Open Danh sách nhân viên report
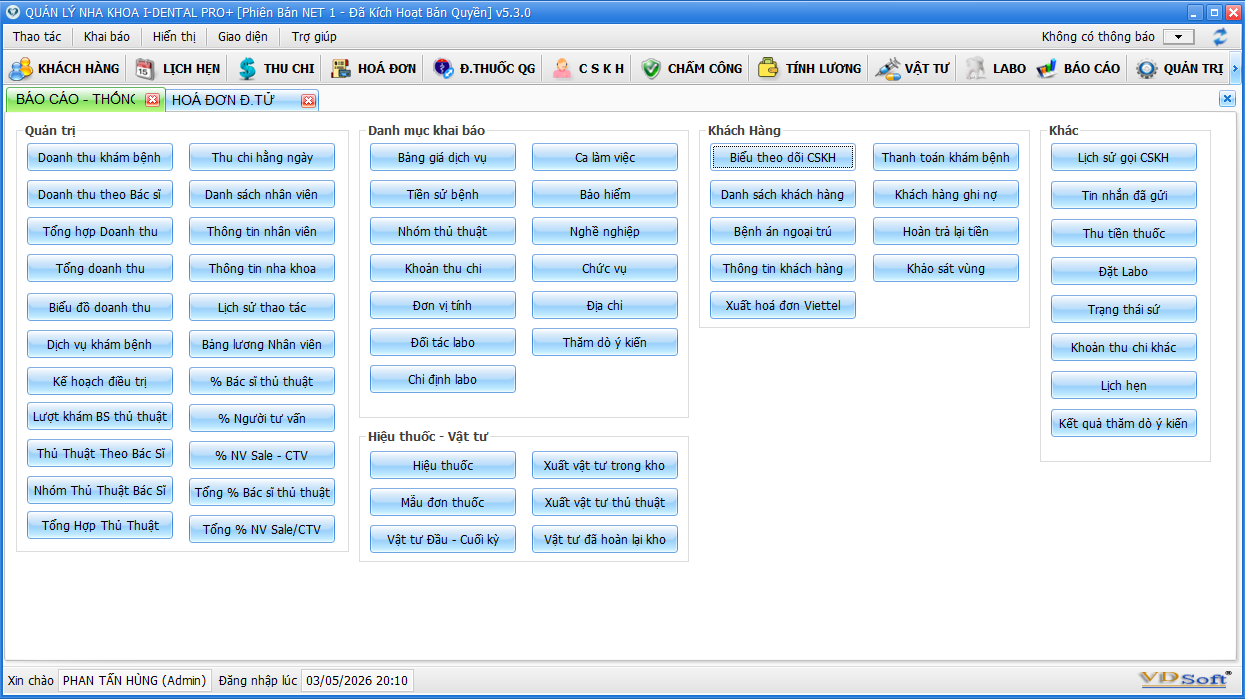This screenshot has height=699, width=1245. point(262,194)
